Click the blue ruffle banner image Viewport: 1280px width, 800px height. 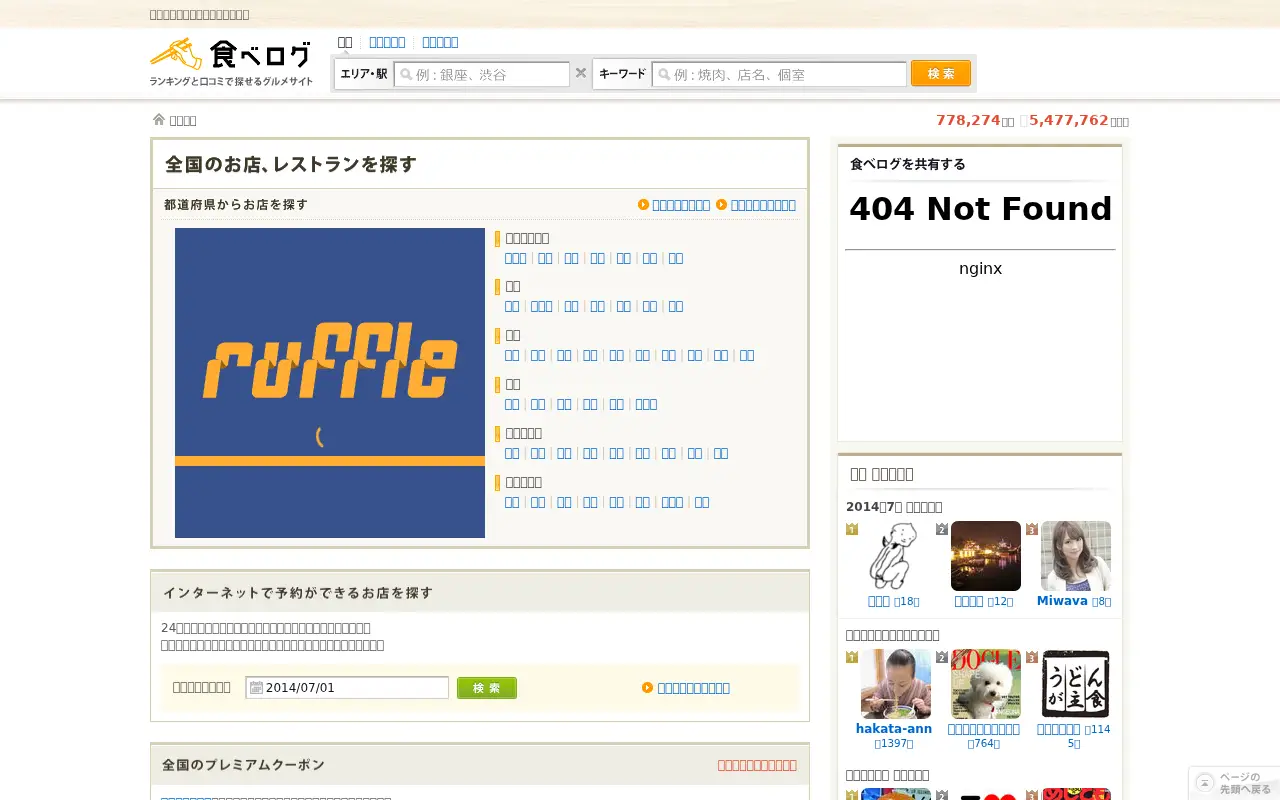coord(330,383)
